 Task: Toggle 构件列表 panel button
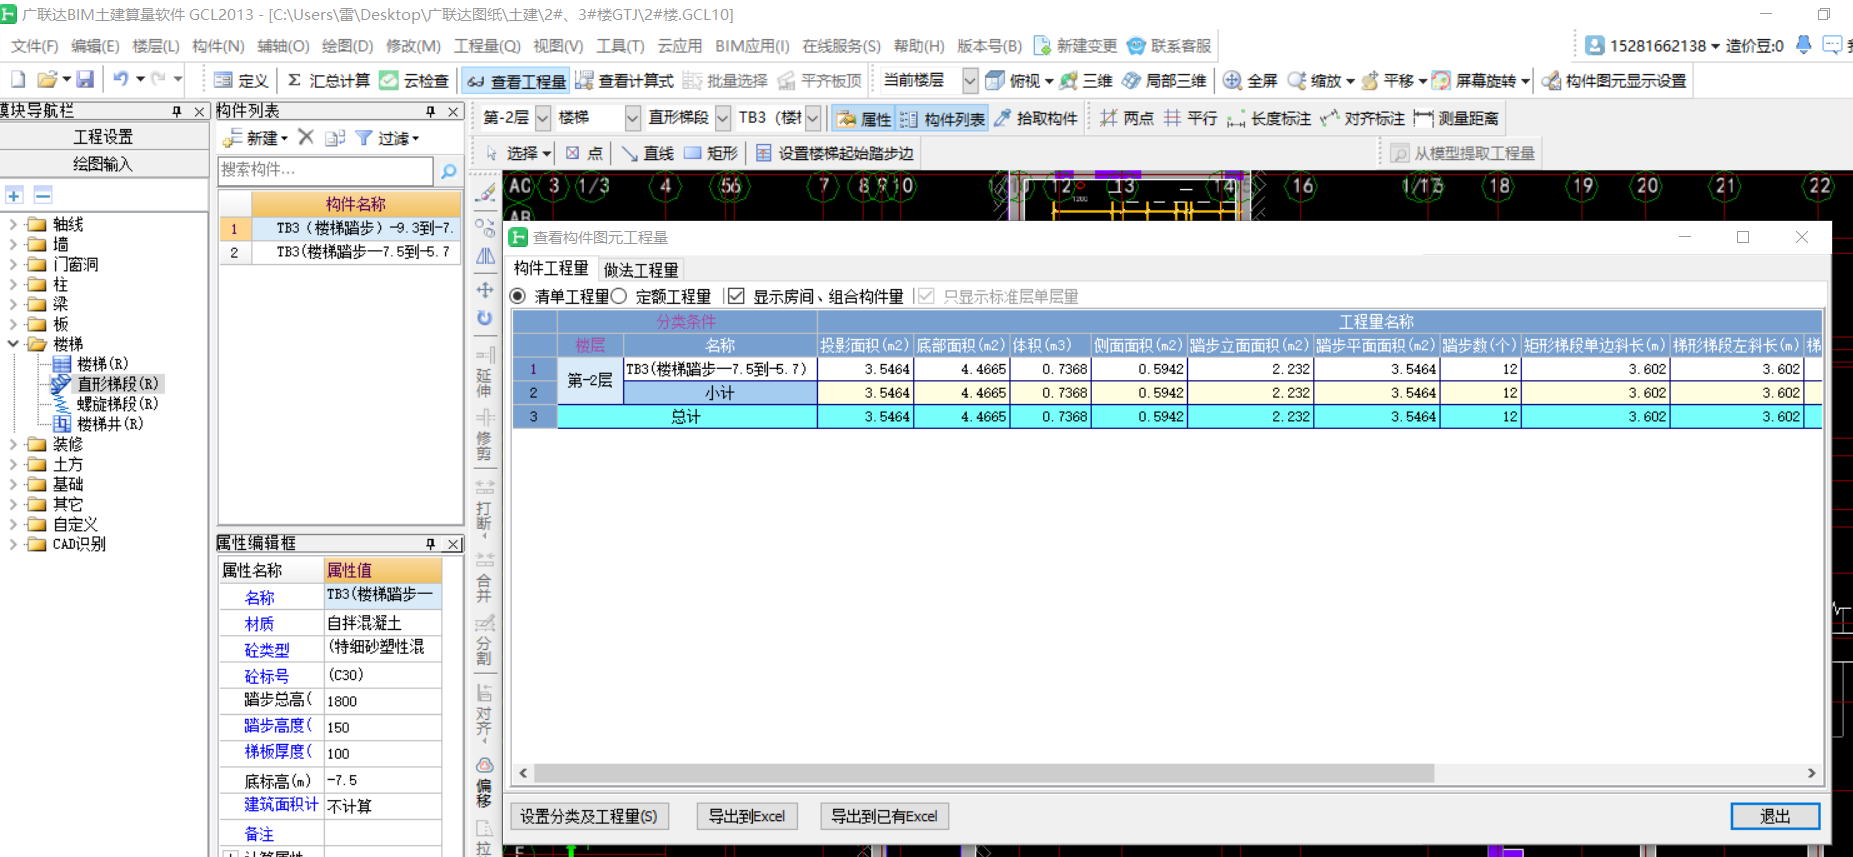942,118
